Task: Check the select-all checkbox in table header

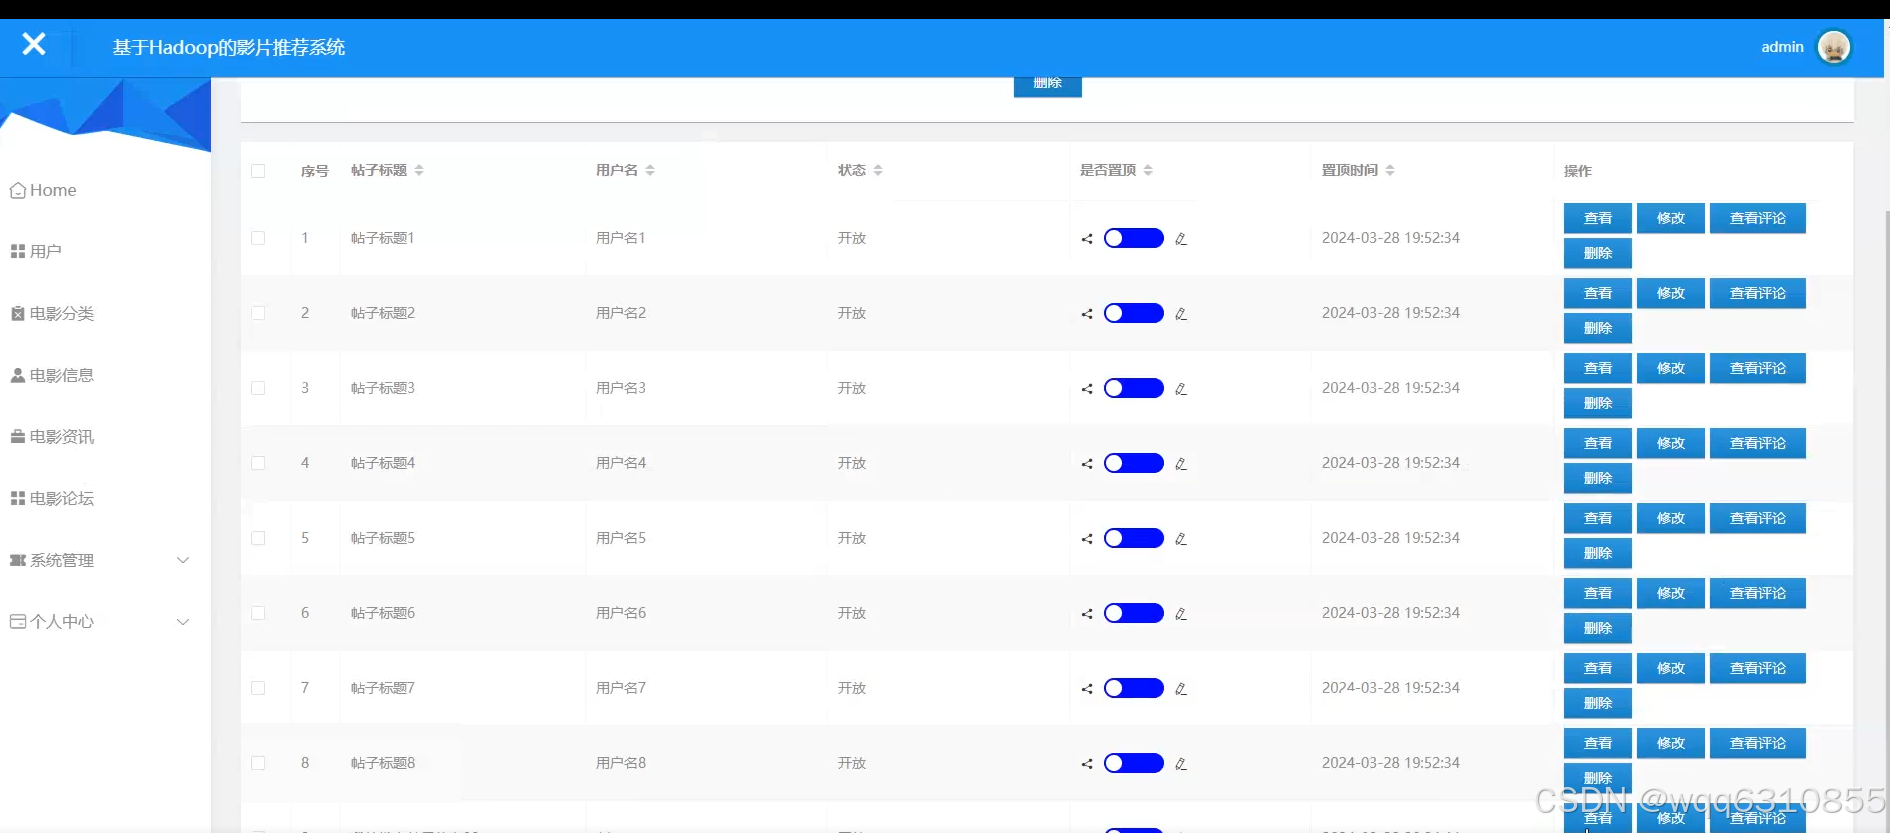Action: pyautogui.click(x=258, y=171)
